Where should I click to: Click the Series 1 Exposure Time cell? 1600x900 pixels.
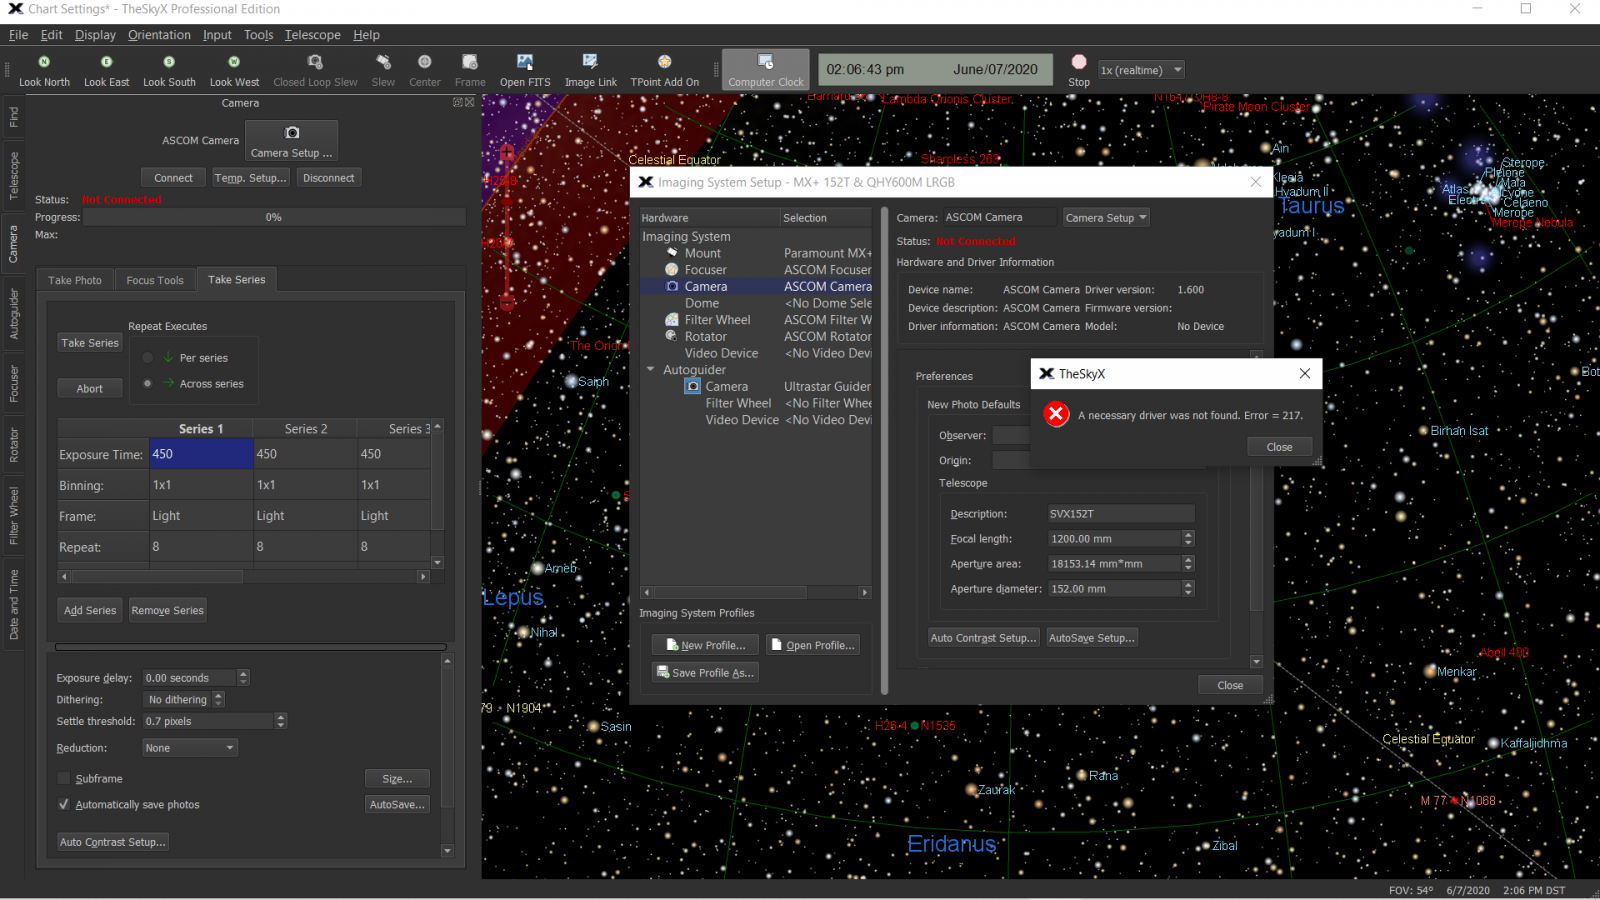[201, 454]
